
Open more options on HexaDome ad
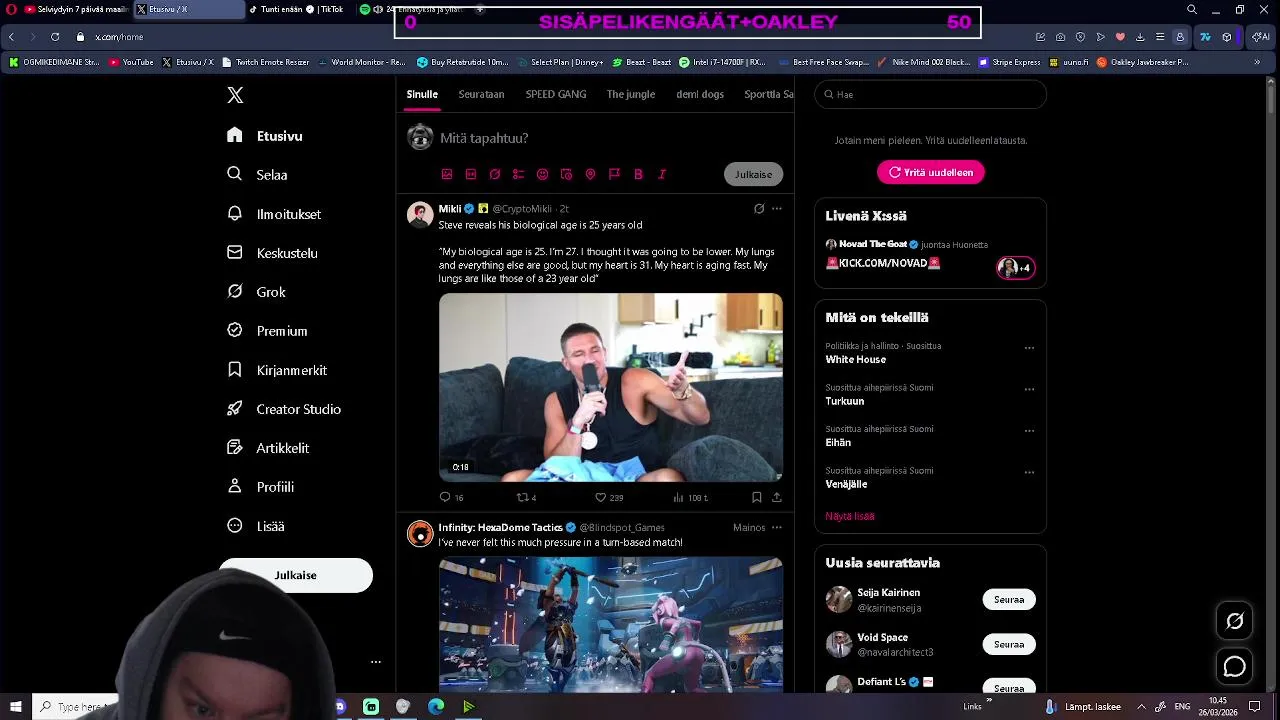click(777, 527)
